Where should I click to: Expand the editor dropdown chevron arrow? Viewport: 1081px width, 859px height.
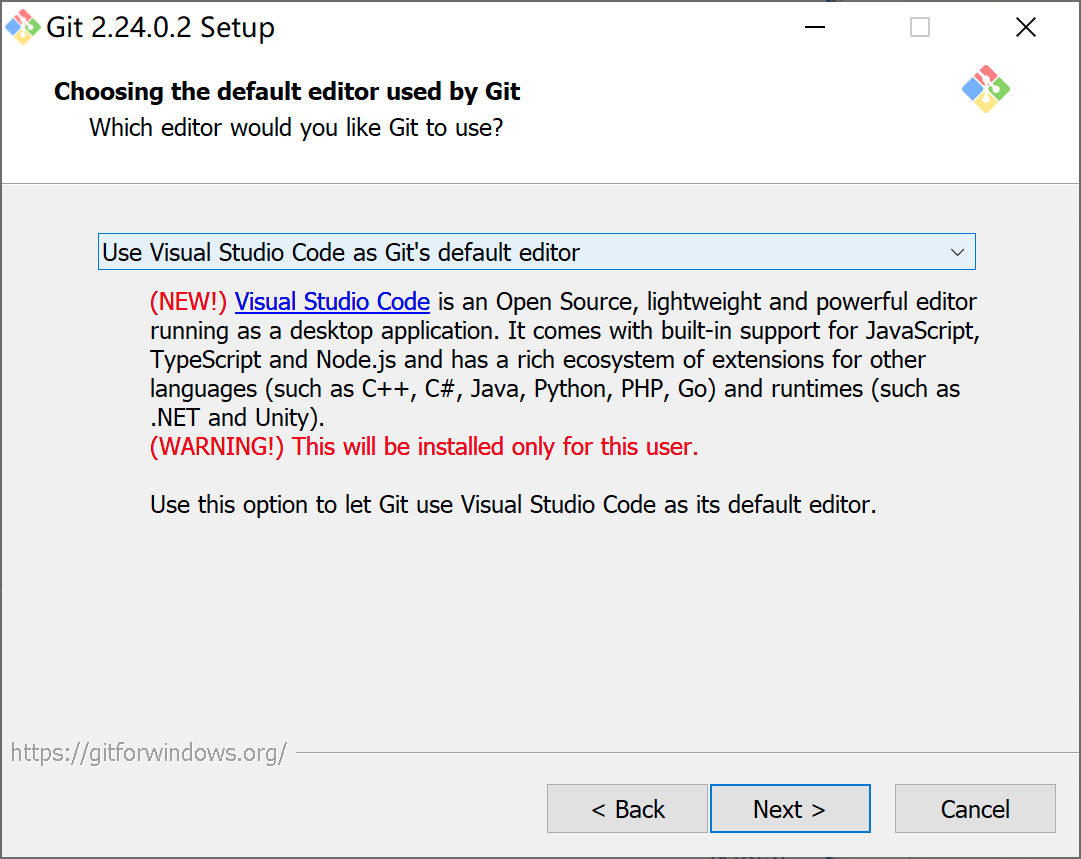point(957,252)
